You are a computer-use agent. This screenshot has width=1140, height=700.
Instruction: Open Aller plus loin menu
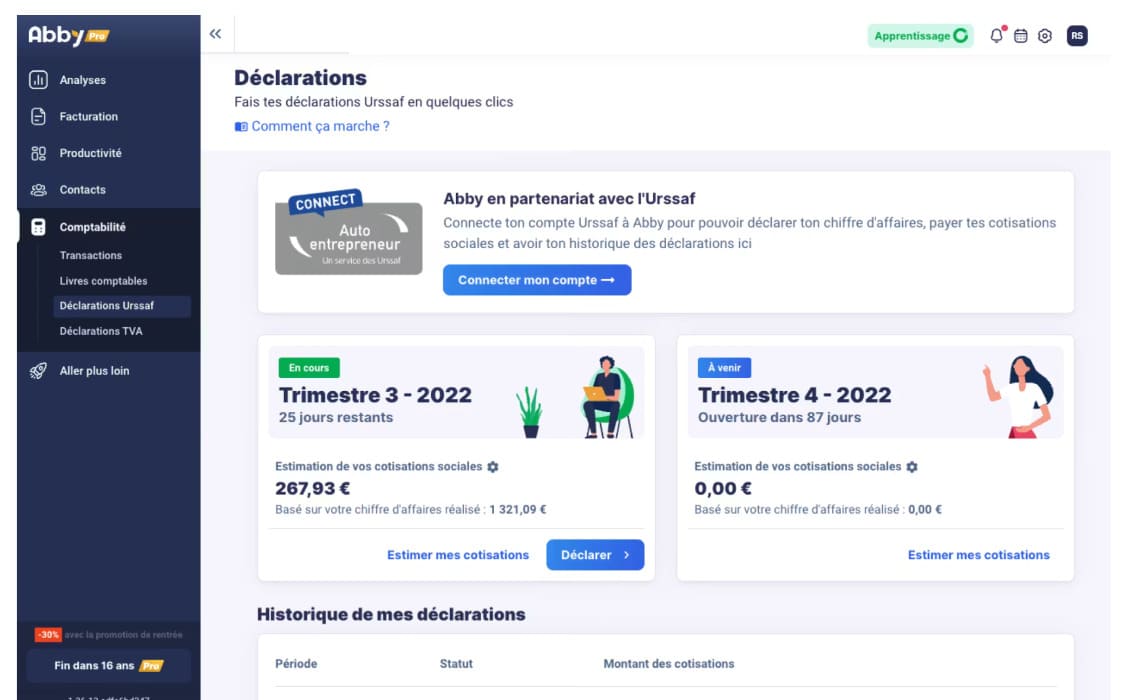pos(95,371)
